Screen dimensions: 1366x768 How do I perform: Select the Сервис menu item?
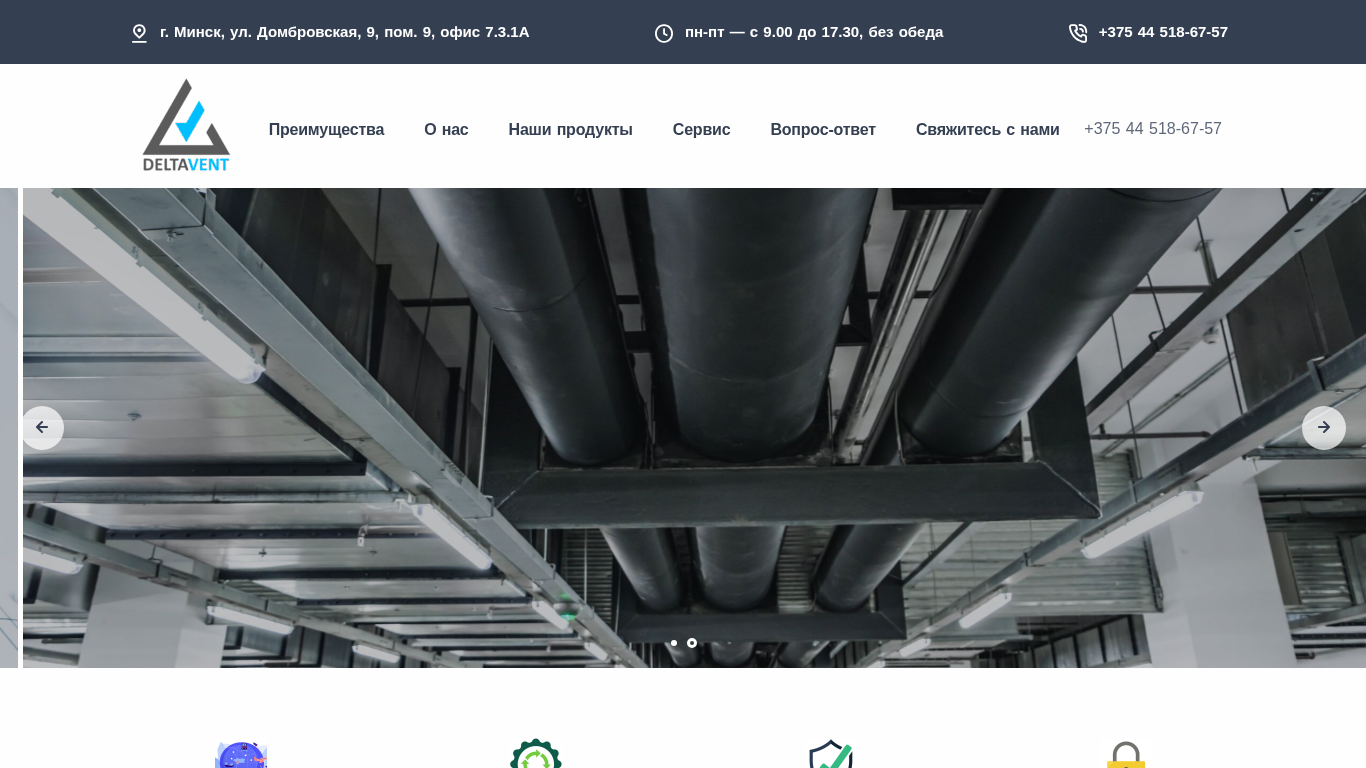click(701, 129)
